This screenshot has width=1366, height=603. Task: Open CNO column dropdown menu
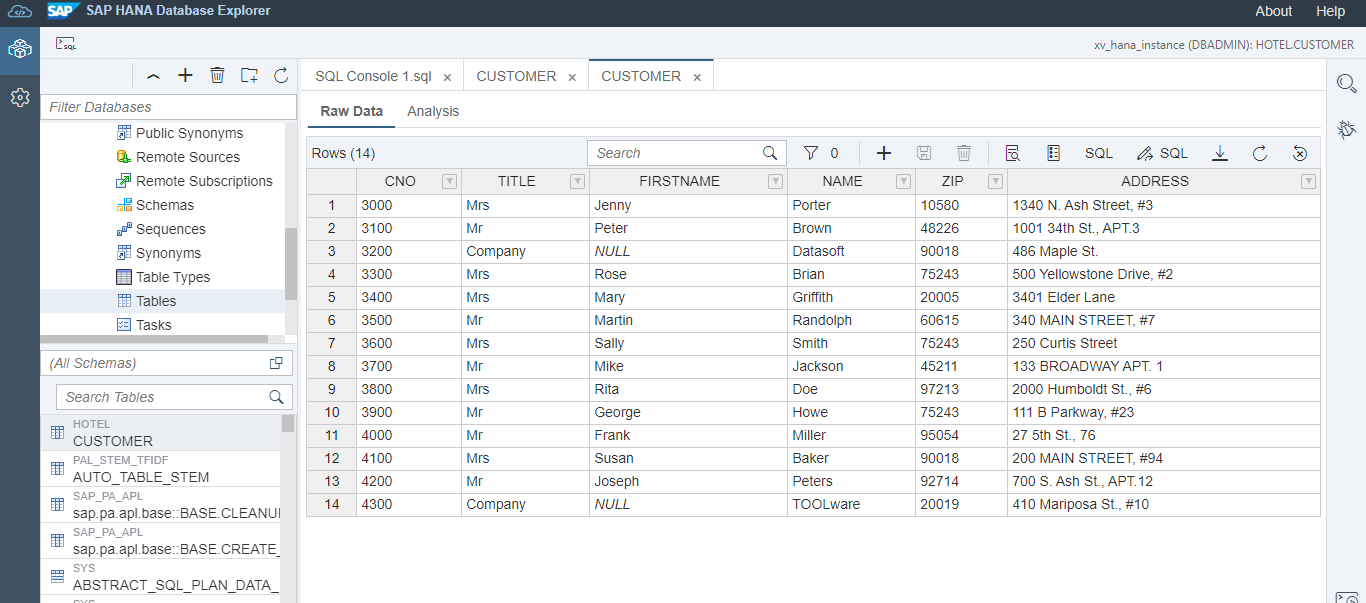click(x=450, y=181)
